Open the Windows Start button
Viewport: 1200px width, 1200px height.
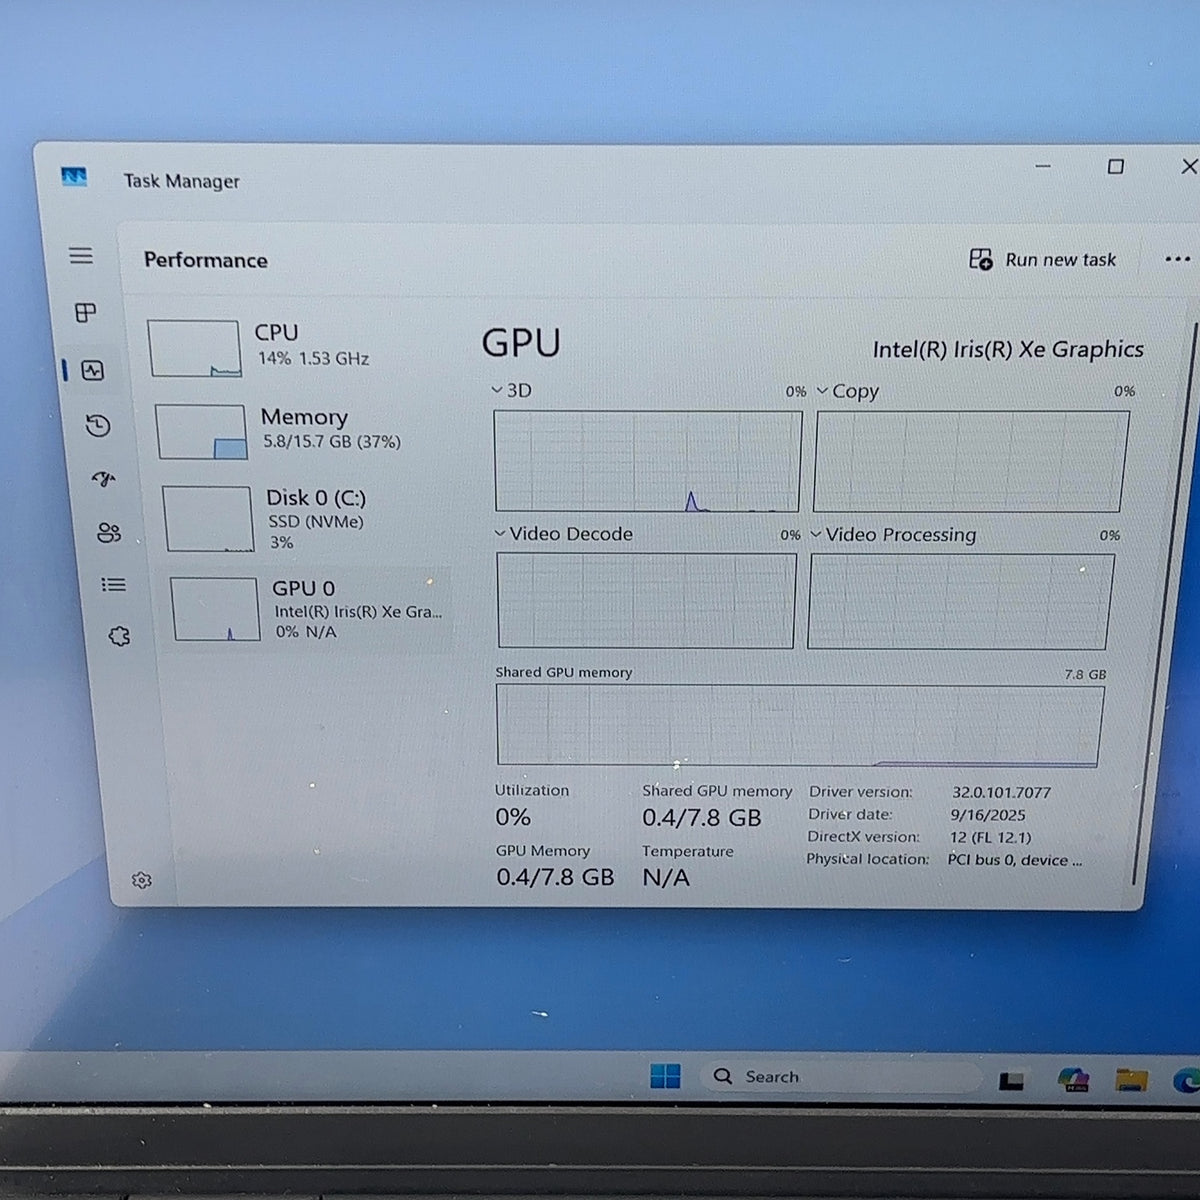[665, 1076]
